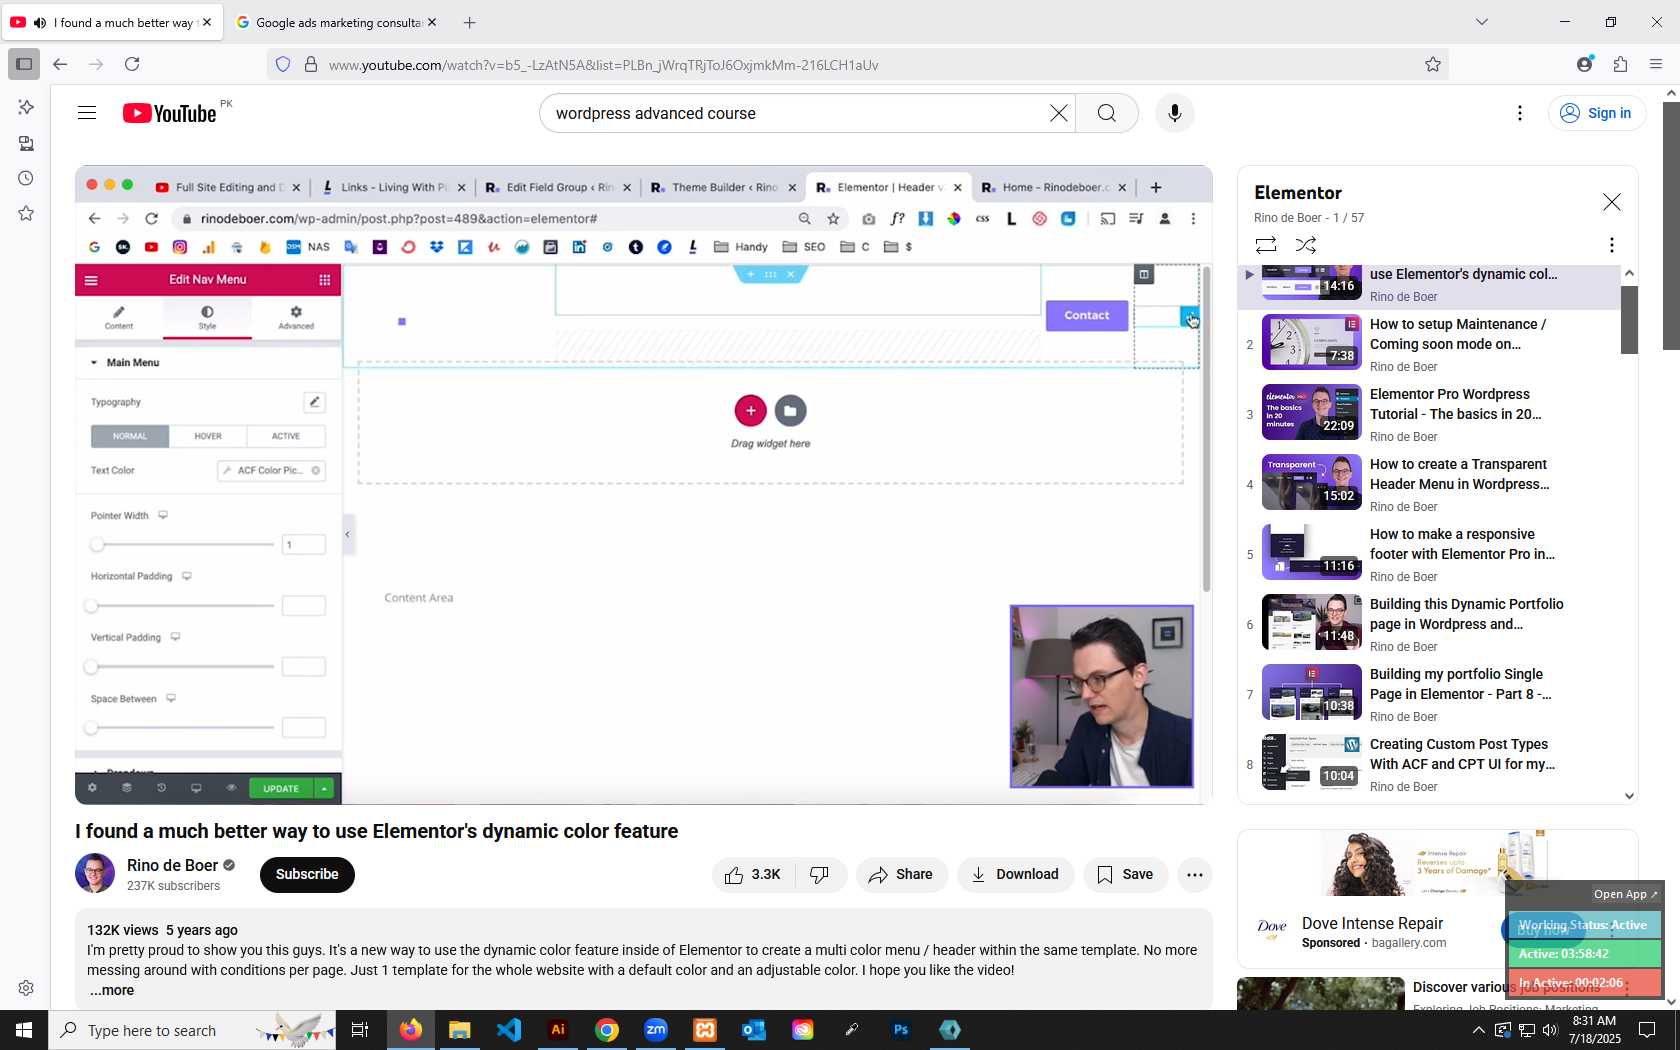Show hidden system tray icons
1680x1050 pixels.
[x=1478, y=1030]
